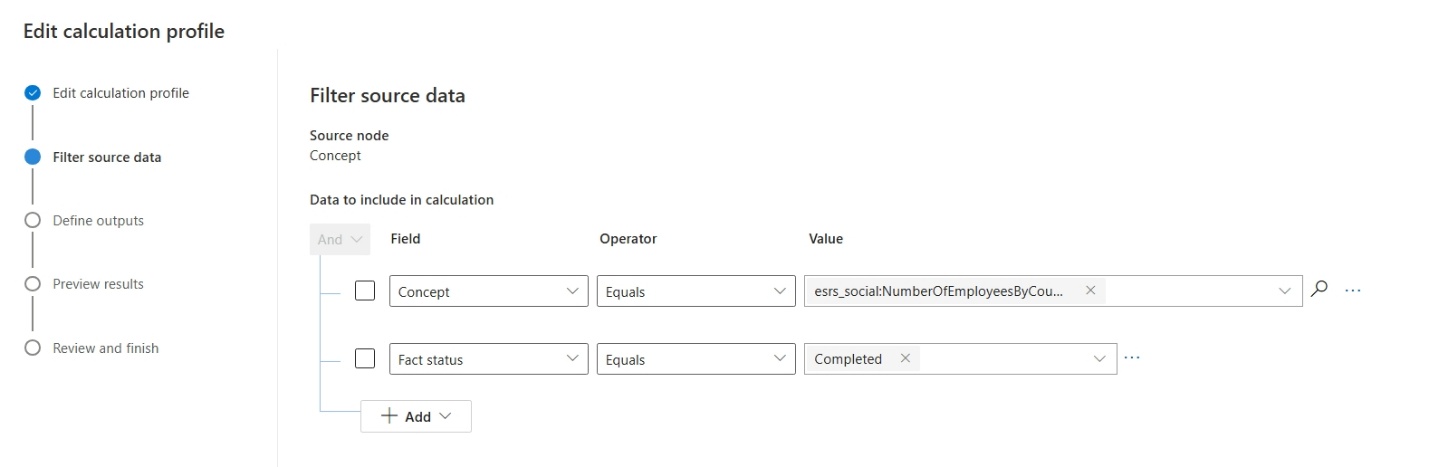Viewport: 1429px width, 467px height.
Task: Go to the Edit calculation profile step
Action: pos(121,93)
